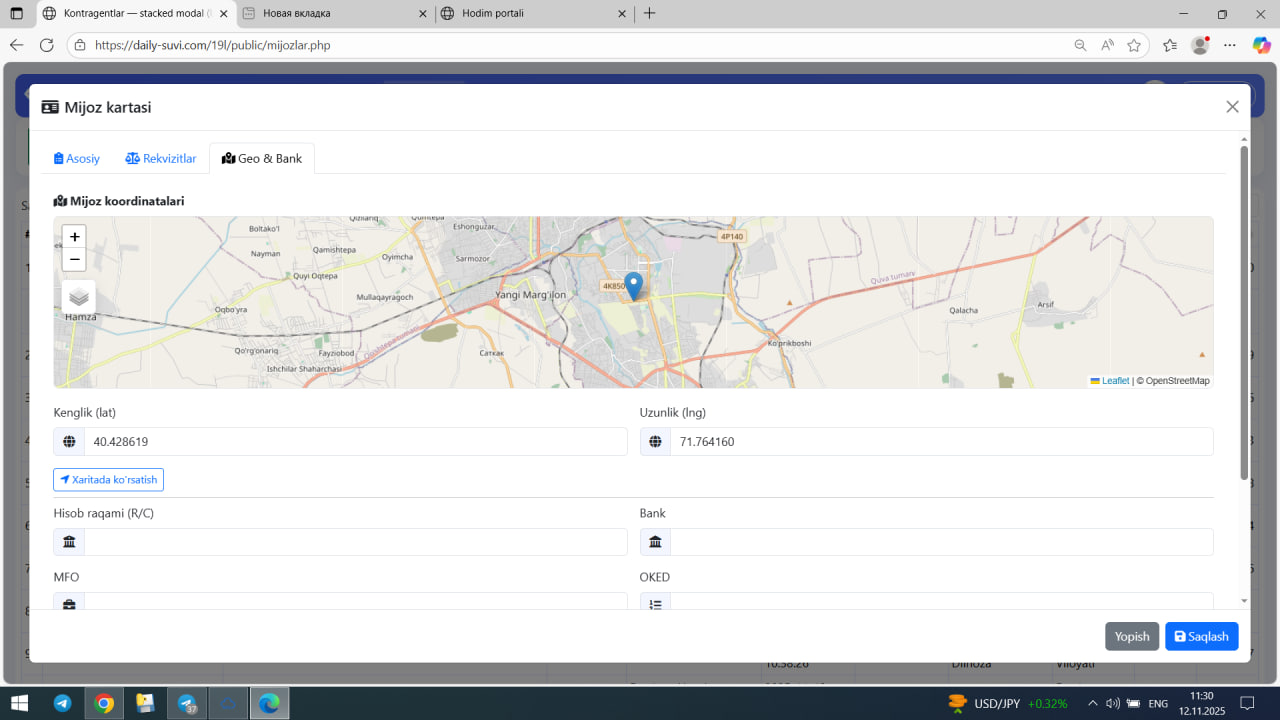This screenshot has height=720, width=1280.
Task: Close dialog using Yopish button
Action: click(x=1131, y=636)
